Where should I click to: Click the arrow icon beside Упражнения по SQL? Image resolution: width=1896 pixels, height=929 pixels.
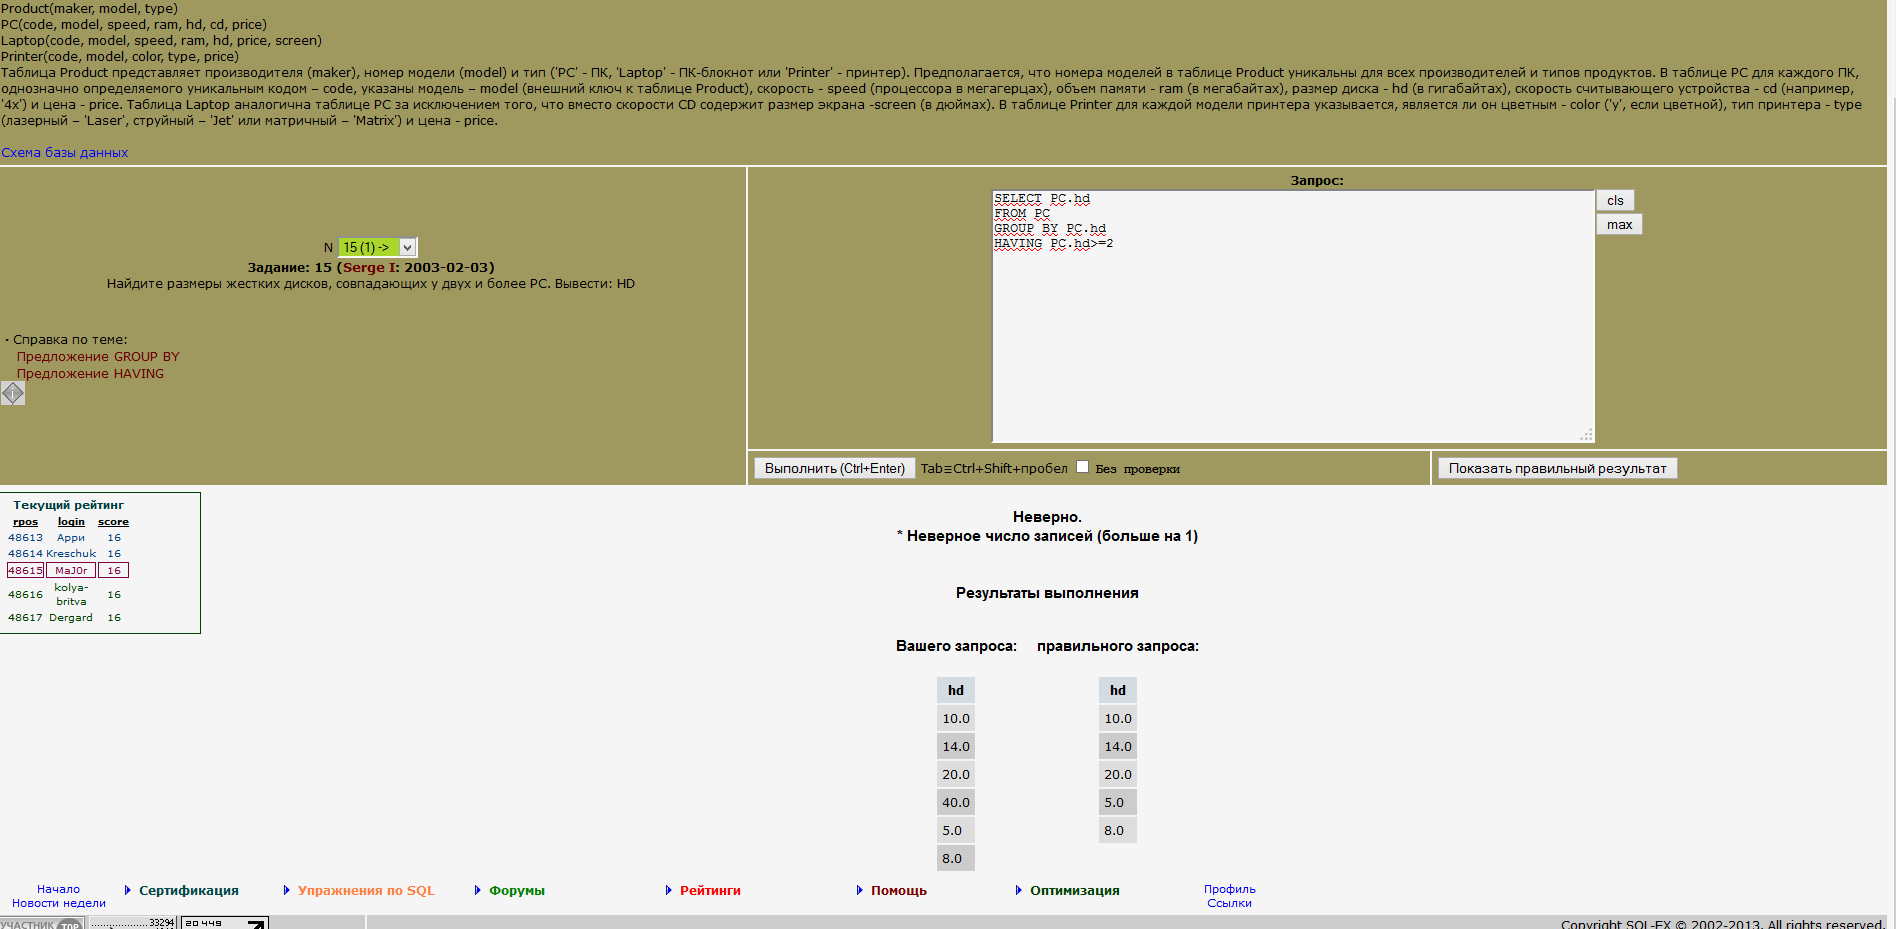click(287, 890)
